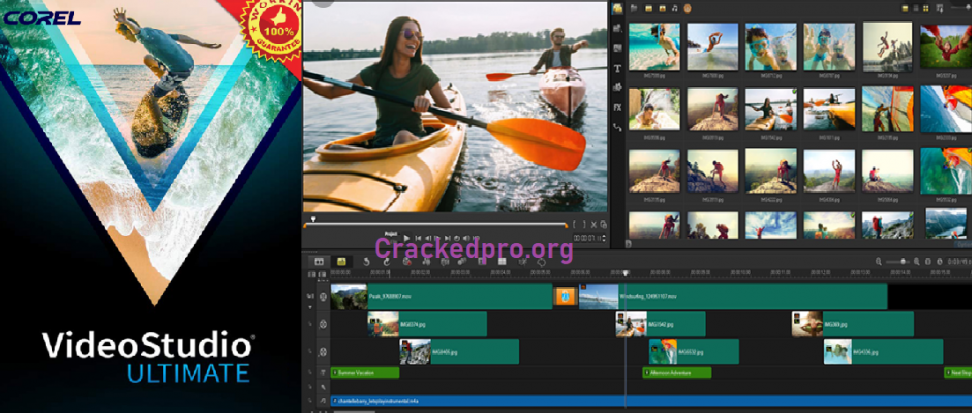Open the Auto Music icon
The height and width of the screenshot is (413, 972).
click(x=444, y=262)
